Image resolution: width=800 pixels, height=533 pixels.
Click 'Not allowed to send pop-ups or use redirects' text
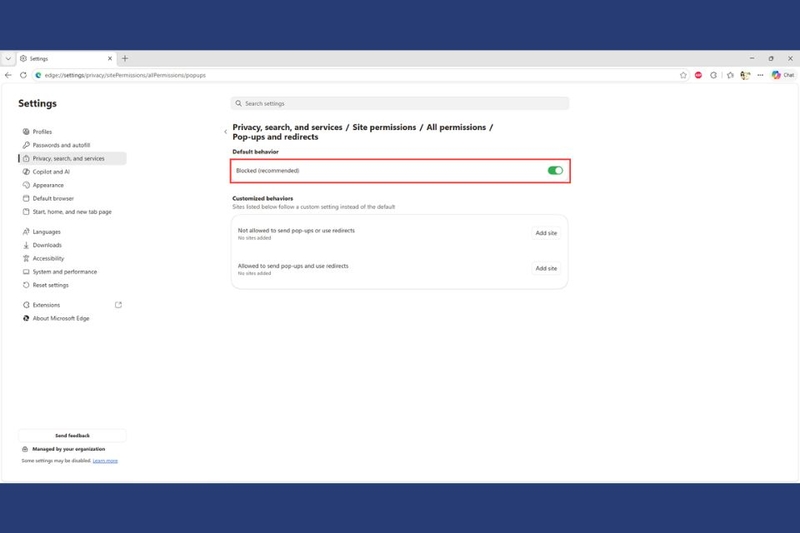point(296,231)
